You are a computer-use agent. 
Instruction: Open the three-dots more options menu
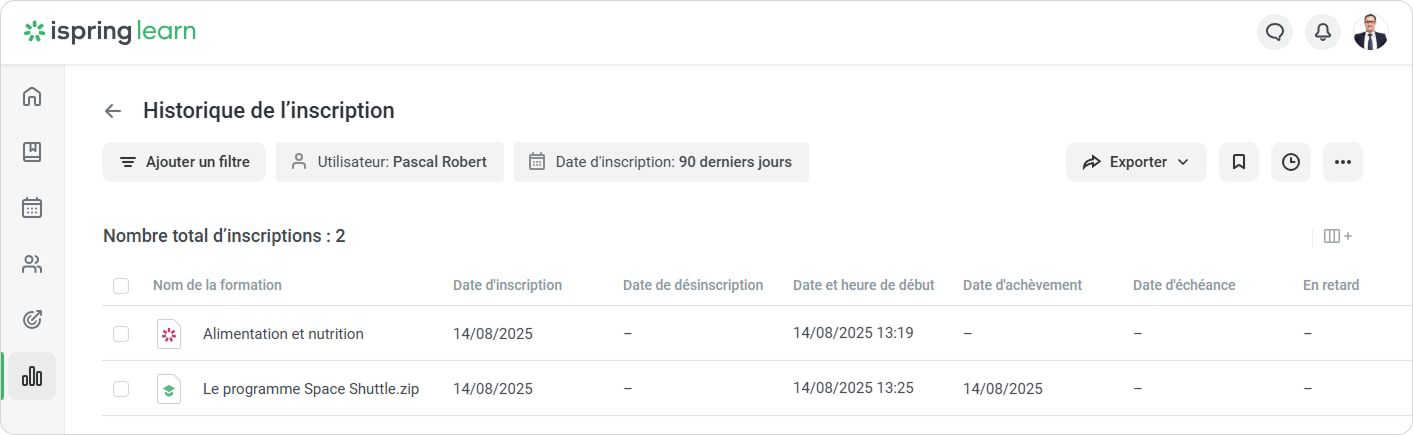click(x=1342, y=162)
